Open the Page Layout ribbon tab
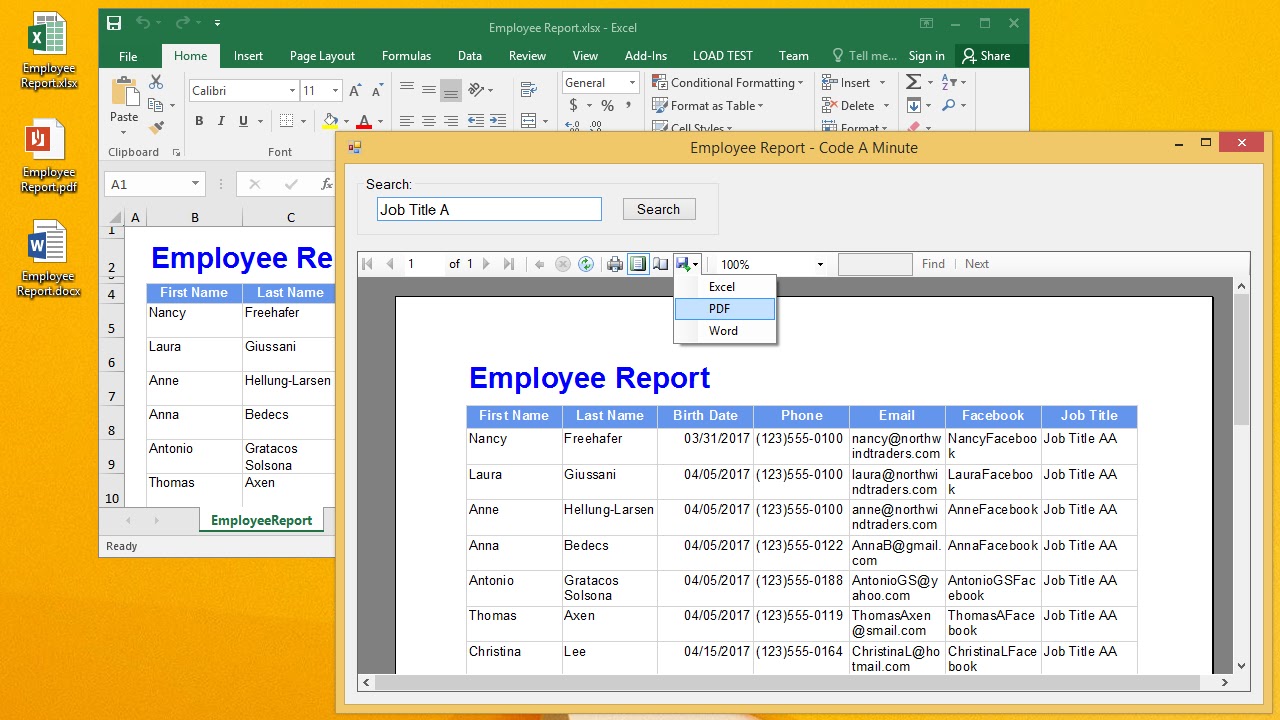Screen dimensions: 1280x720 pos(322,56)
